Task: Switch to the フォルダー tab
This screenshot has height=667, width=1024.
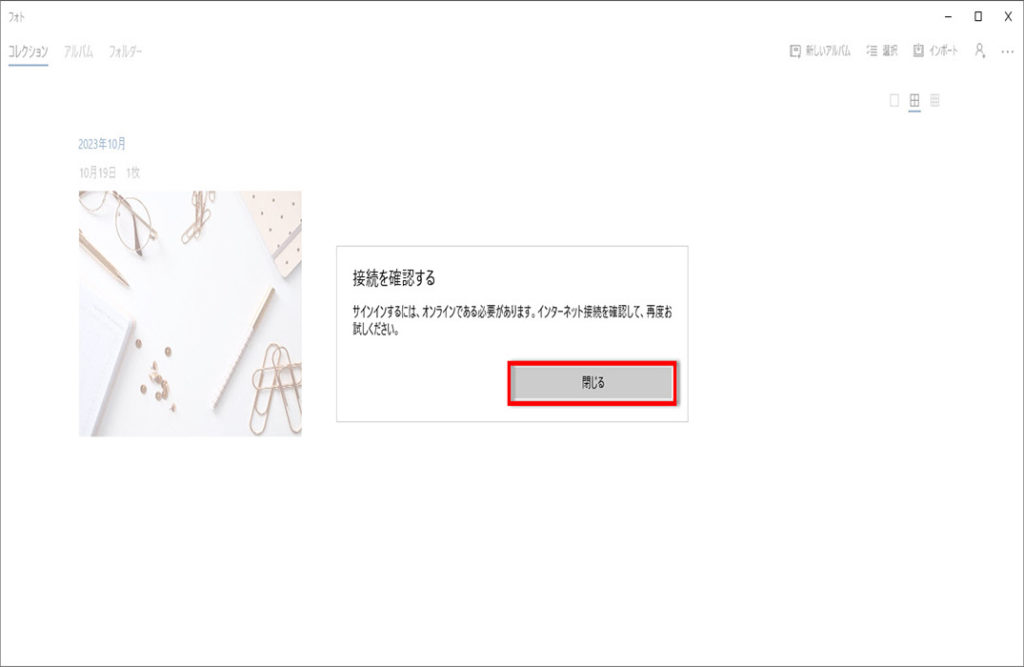Action: 125,51
